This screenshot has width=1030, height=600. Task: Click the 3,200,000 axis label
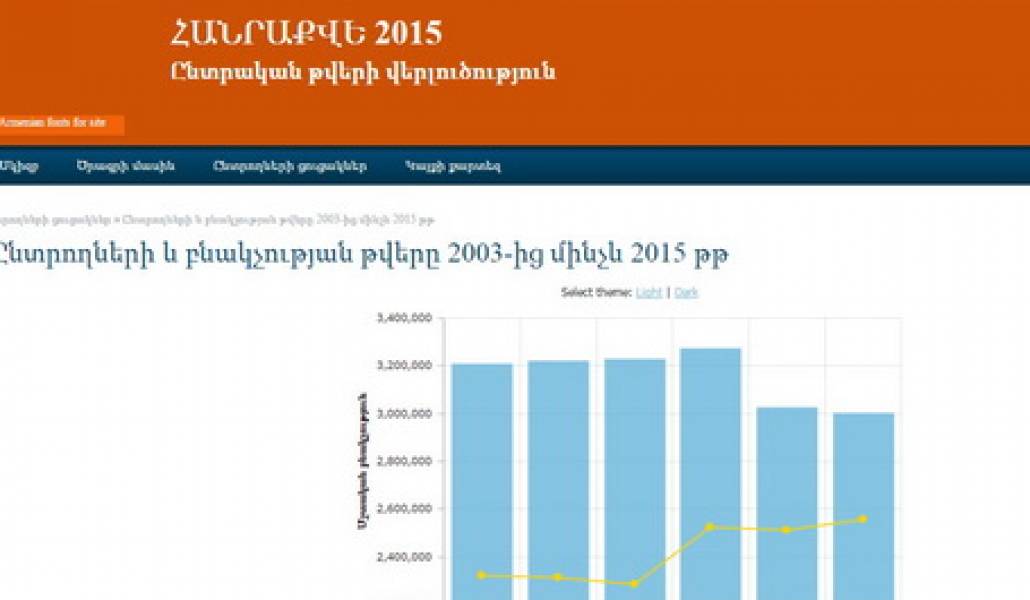tap(405, 365)
